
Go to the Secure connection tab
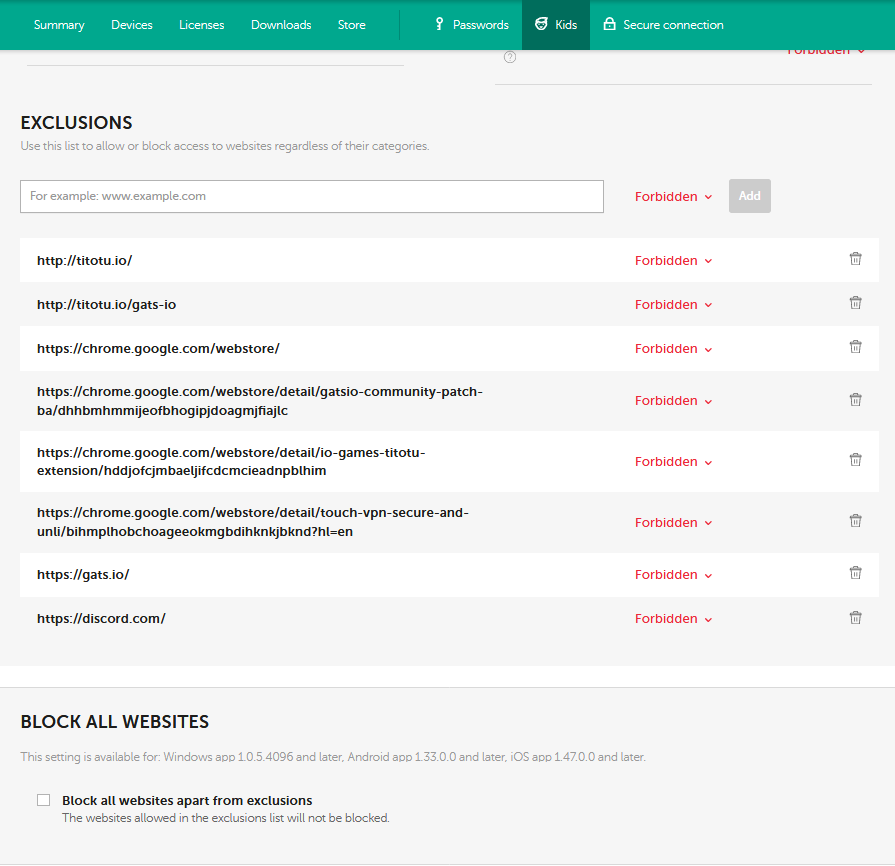coord(663,25)
